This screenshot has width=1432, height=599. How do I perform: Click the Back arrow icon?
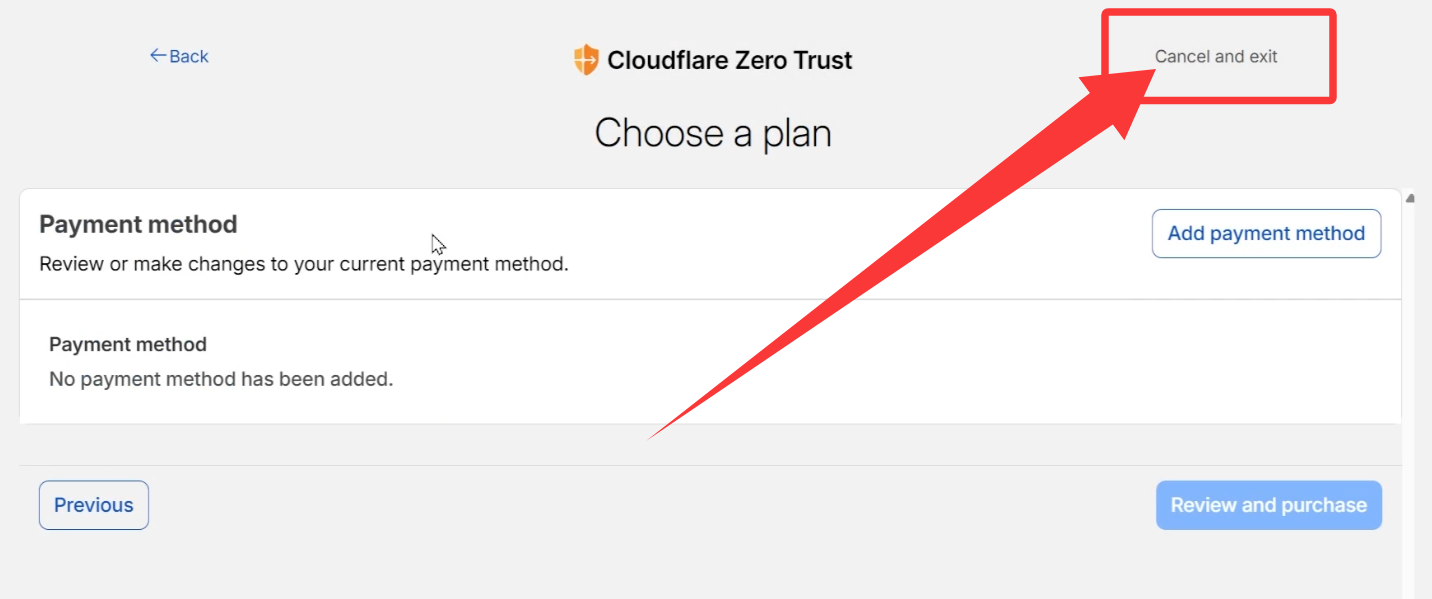click(x=157, y=56)
